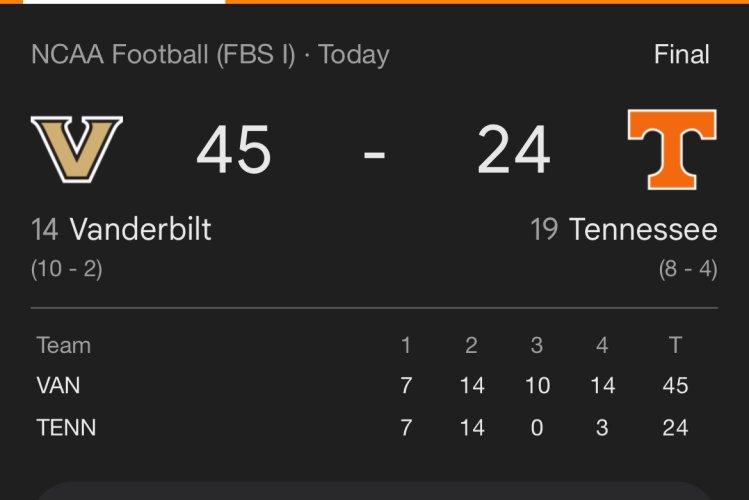Click the Team column header
The height and width of the screenshot is (500, 749).
pyautogui.click(x=63, y=345)
